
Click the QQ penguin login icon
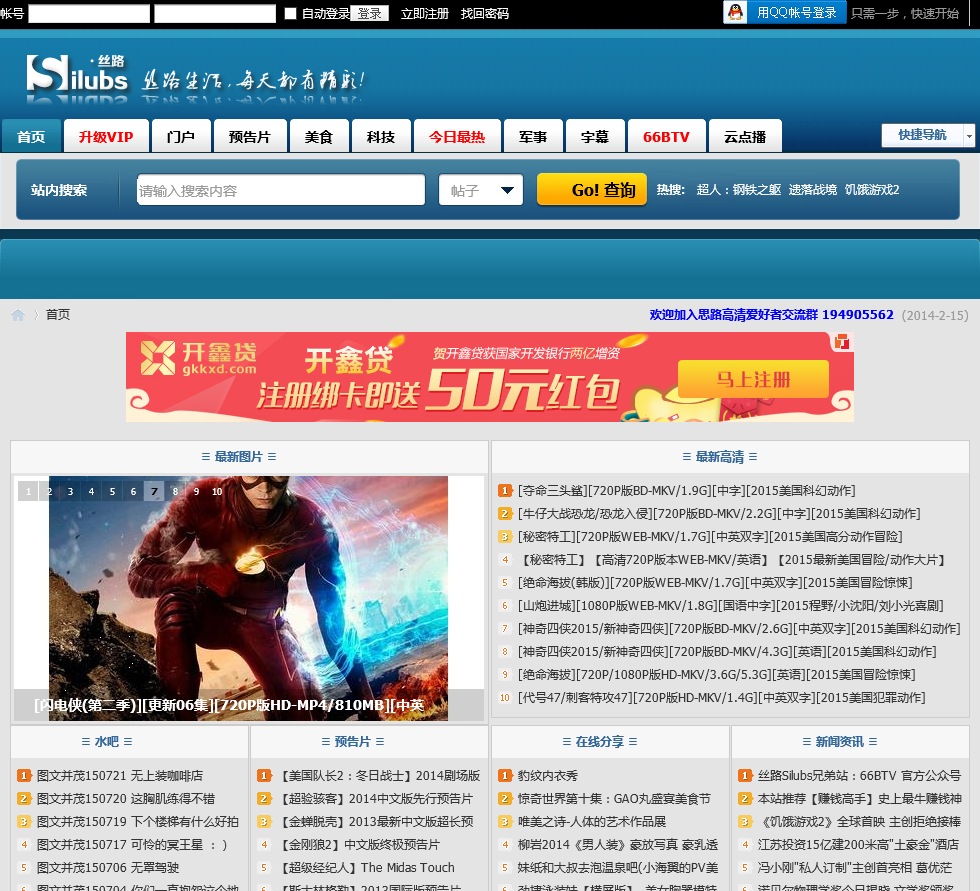pos(736,12)
